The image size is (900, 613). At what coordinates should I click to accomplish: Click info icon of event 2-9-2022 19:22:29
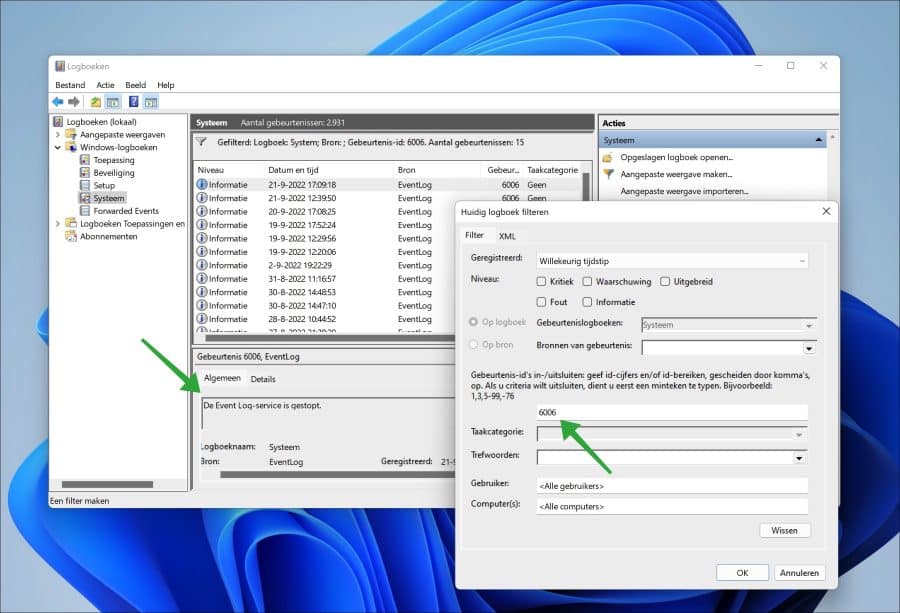coord(201,265)
